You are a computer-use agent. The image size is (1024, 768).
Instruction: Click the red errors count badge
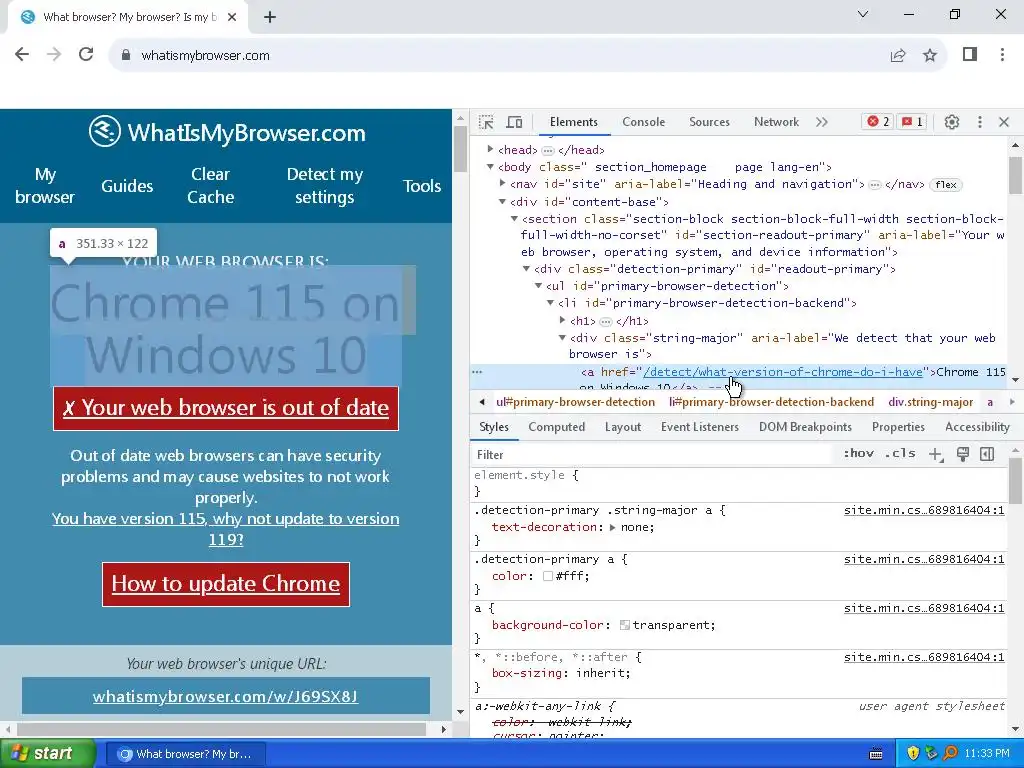click(x=878, y=122)
